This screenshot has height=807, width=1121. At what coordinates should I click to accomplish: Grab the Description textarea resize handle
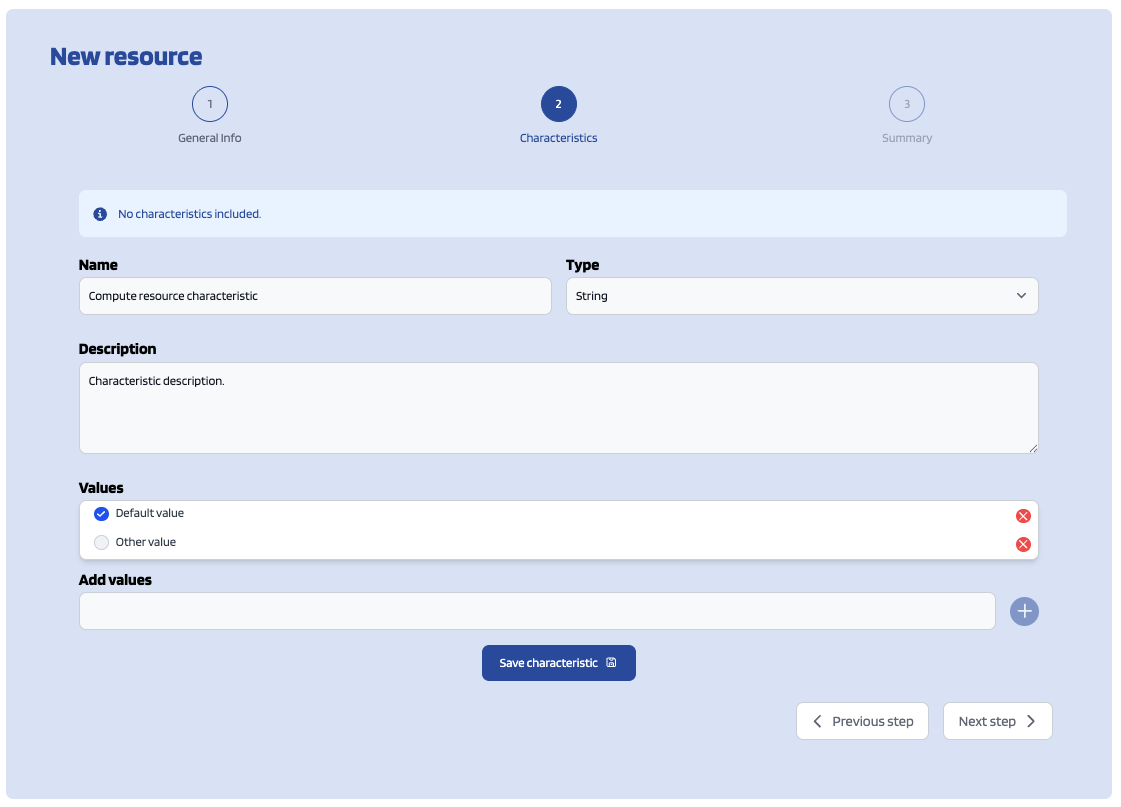pos(1033,449)
